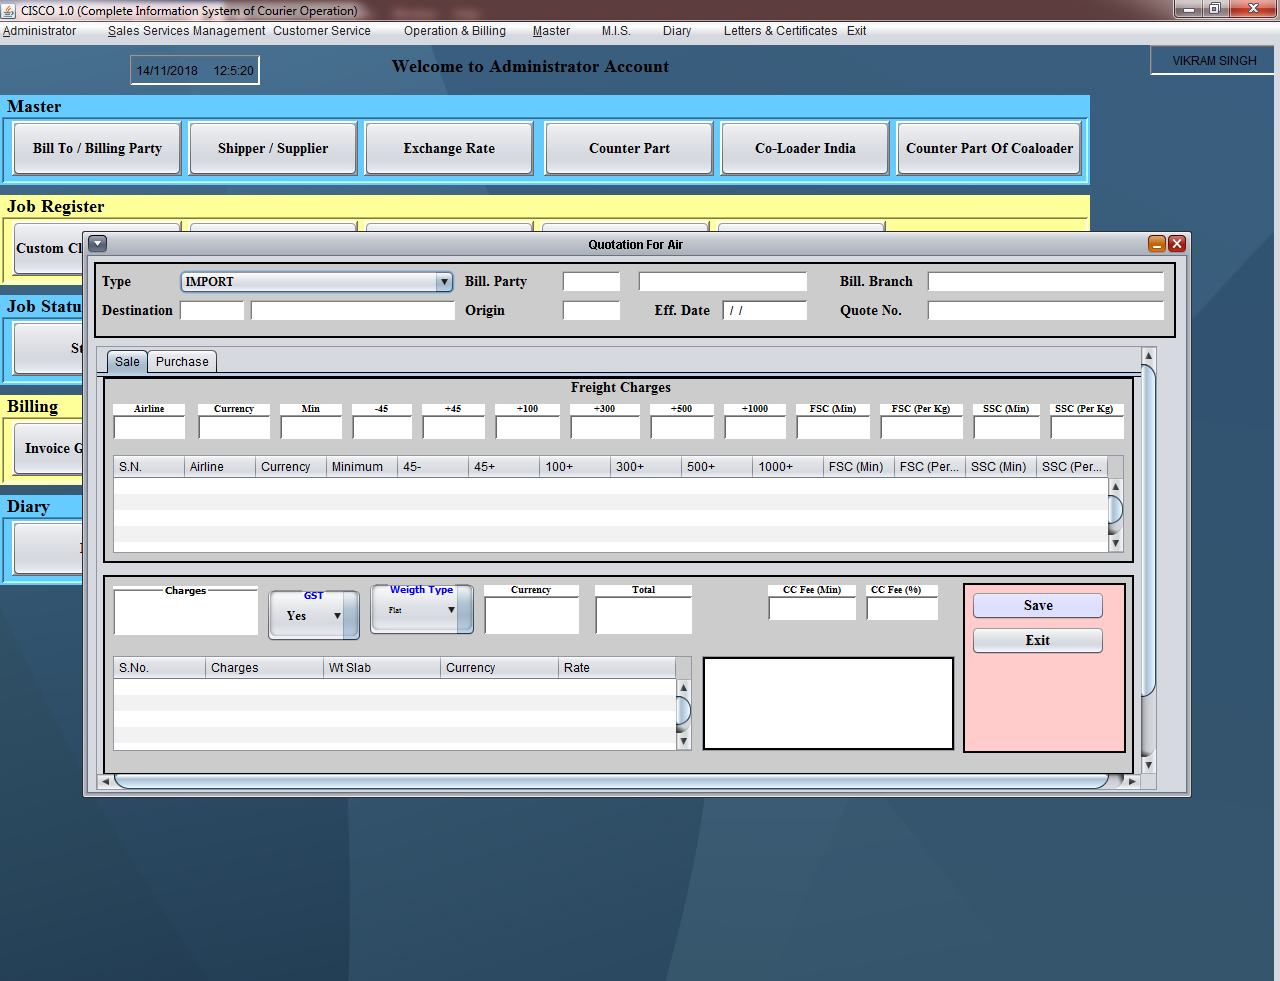1280x981 pixels.
Task: Open the Exchange Rate master
Action: tap(449, 148)
